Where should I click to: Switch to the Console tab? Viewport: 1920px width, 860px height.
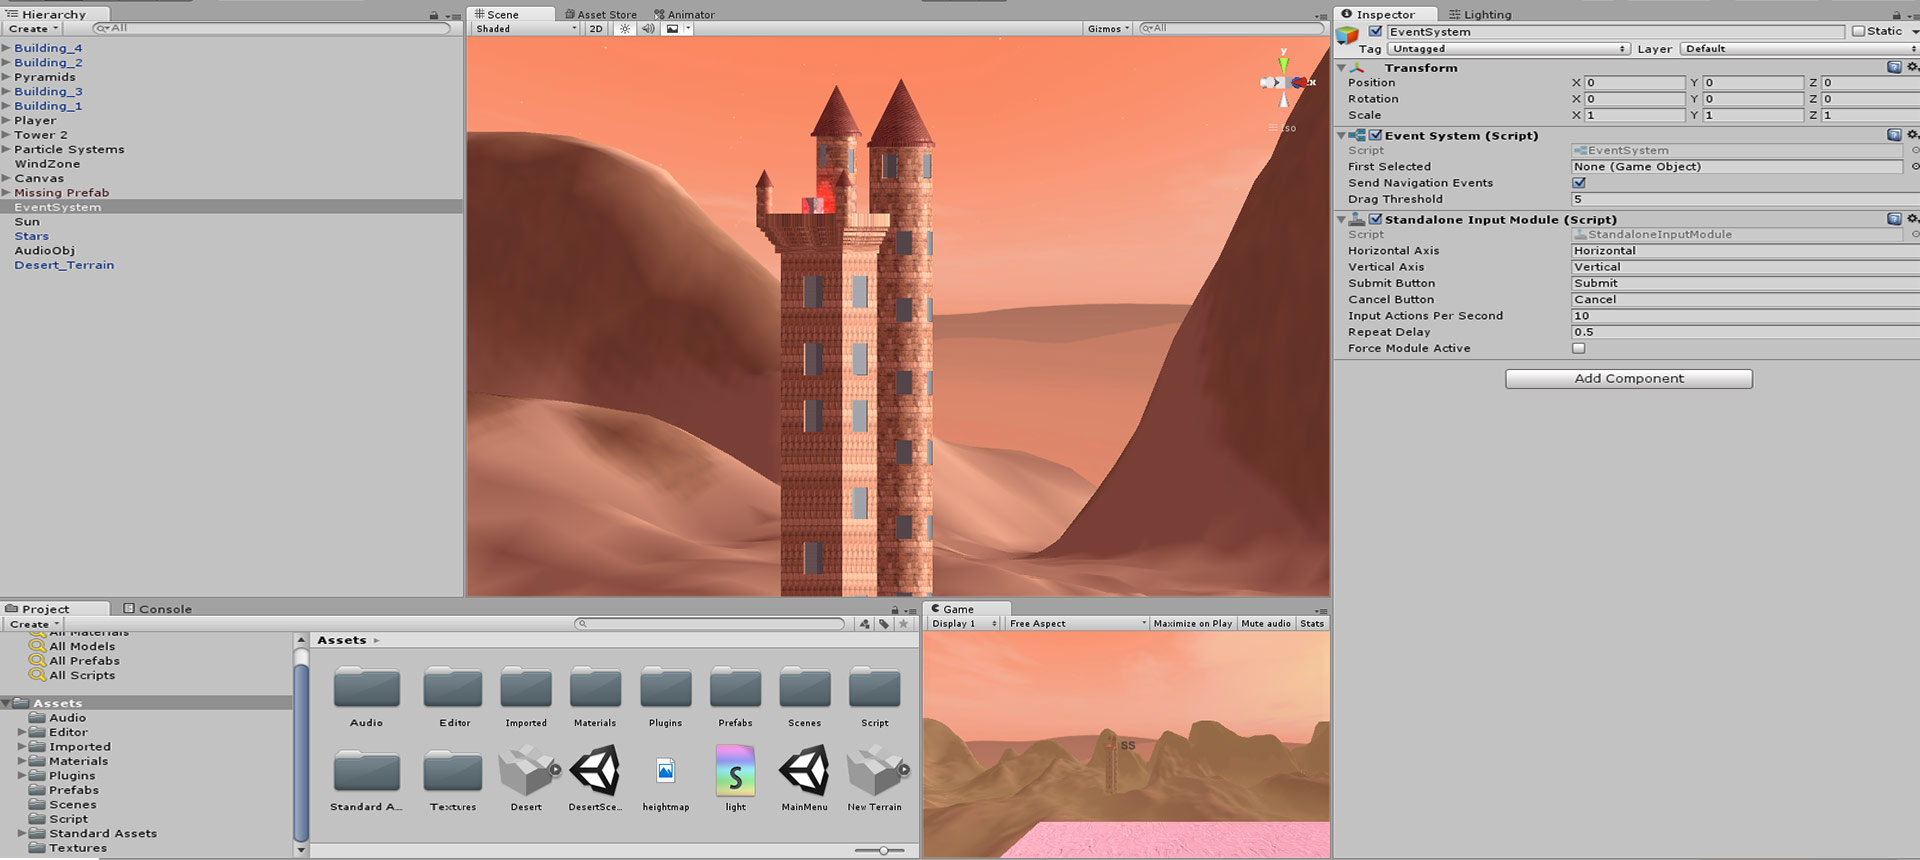pos(157,609)
